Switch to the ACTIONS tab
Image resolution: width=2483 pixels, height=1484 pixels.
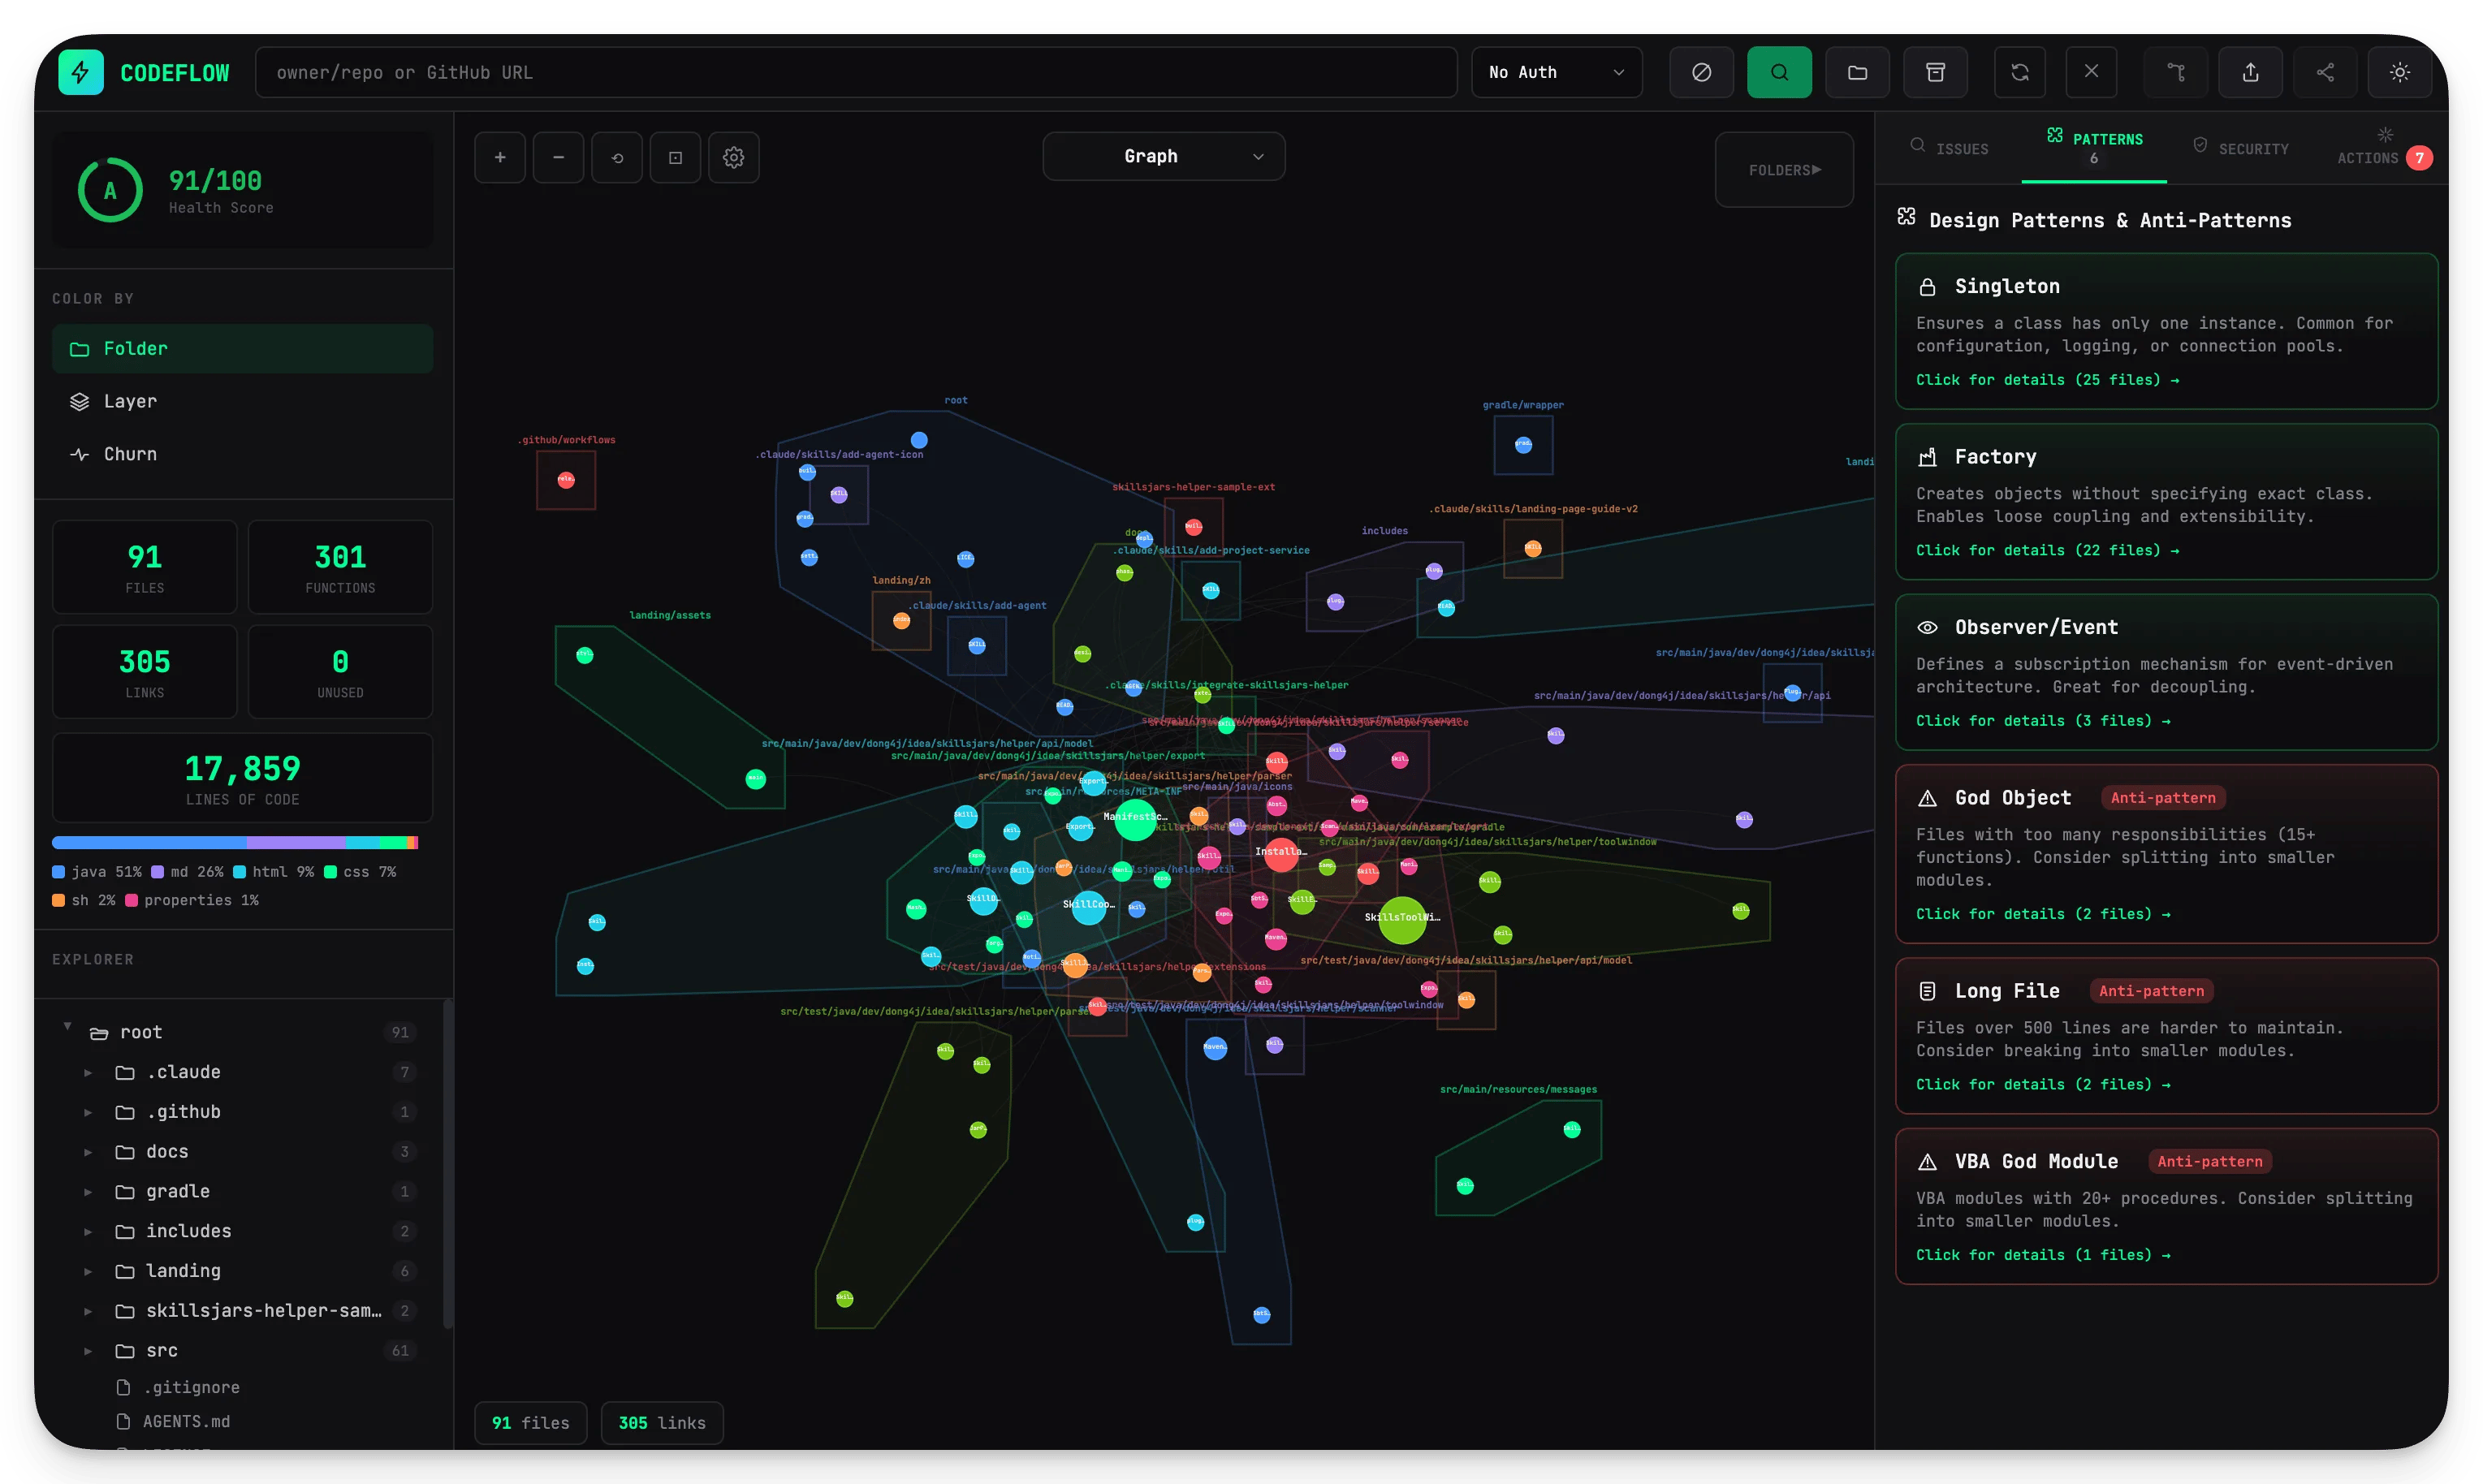pos(2383,148)
